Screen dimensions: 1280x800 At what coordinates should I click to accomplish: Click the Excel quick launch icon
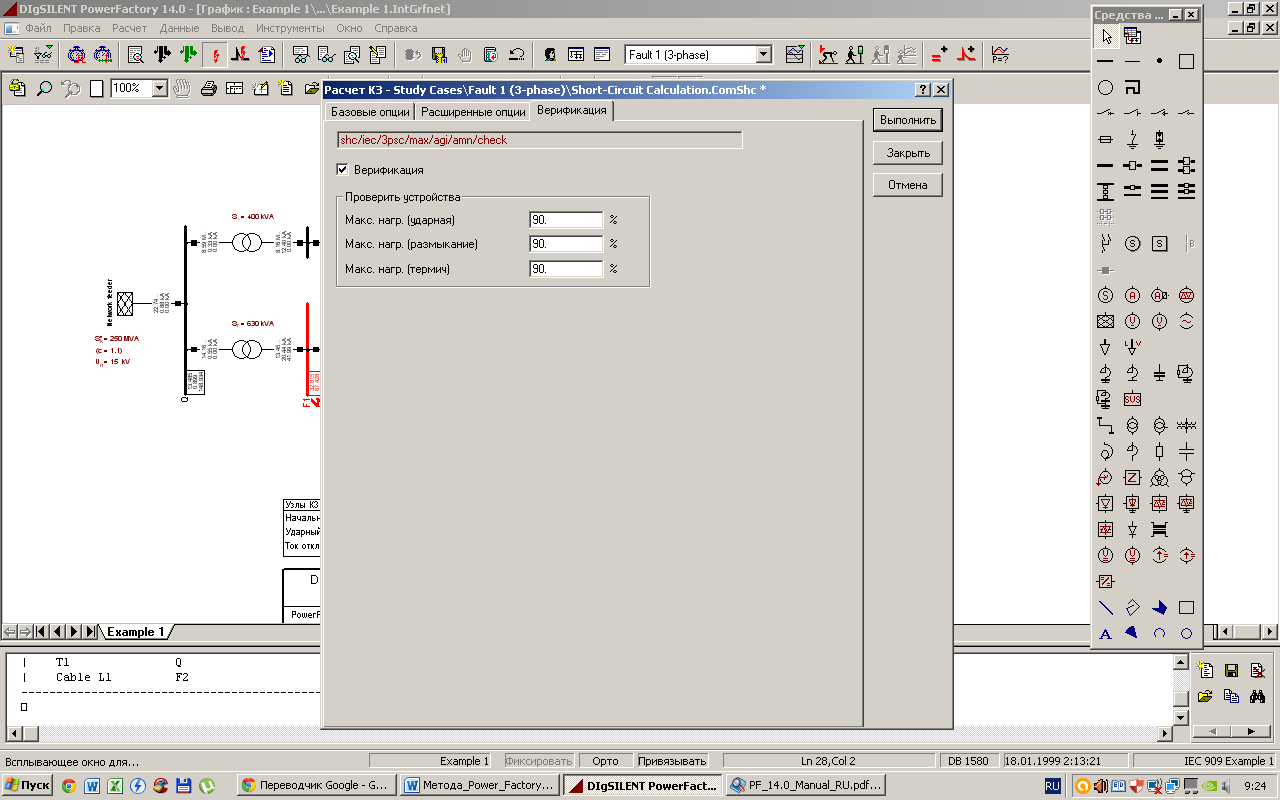[115, 786]
